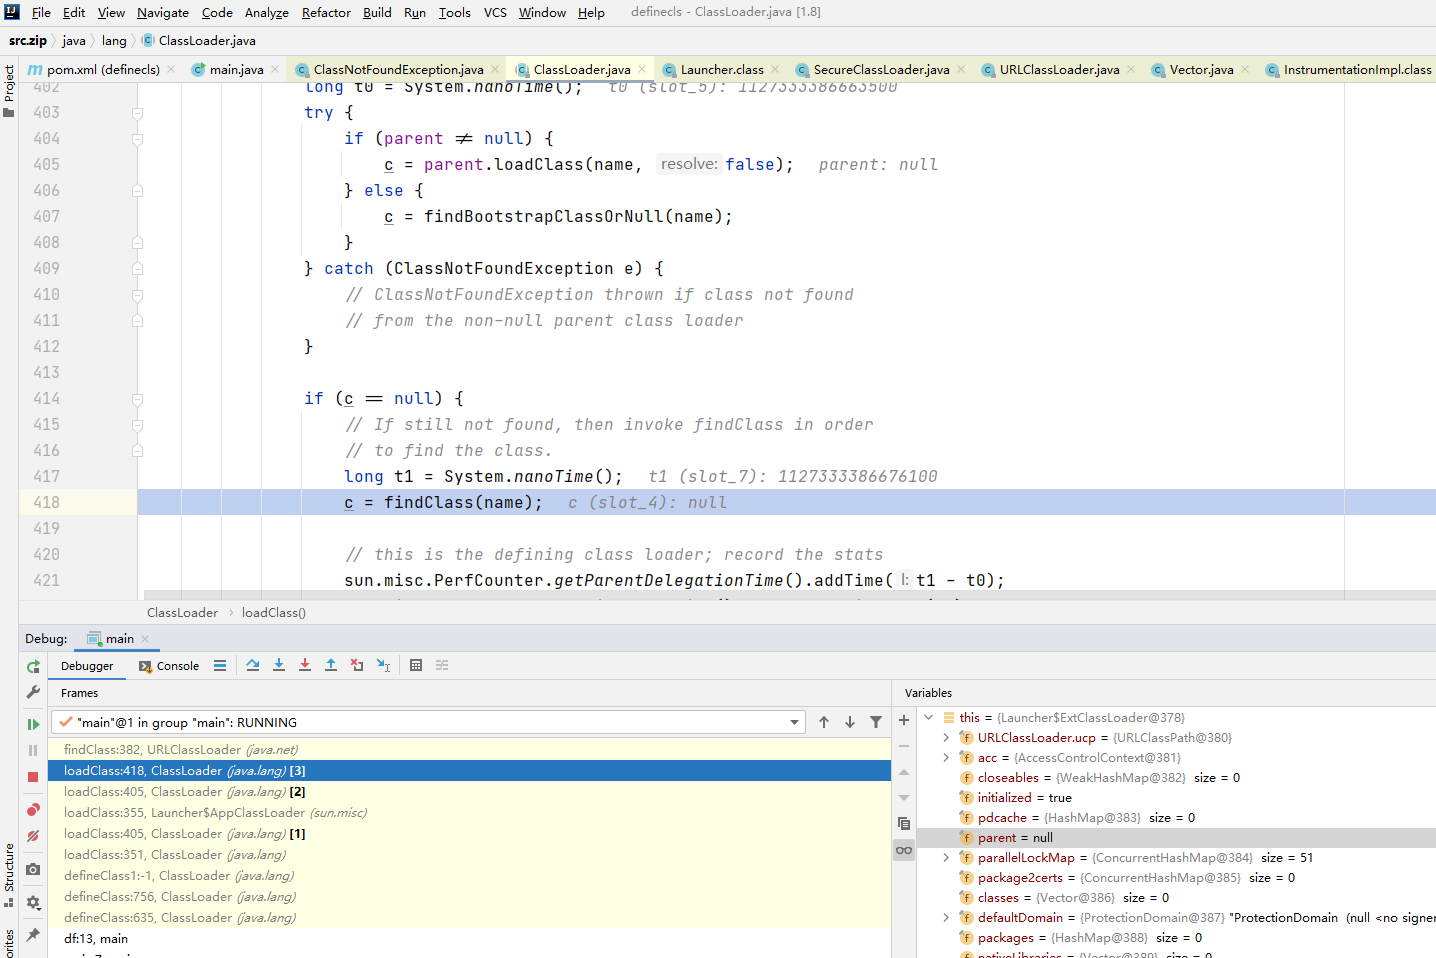Toggle the frames filter funnel icon
1436x958 pixels.
pyautogui.click(x=876, y=722)
